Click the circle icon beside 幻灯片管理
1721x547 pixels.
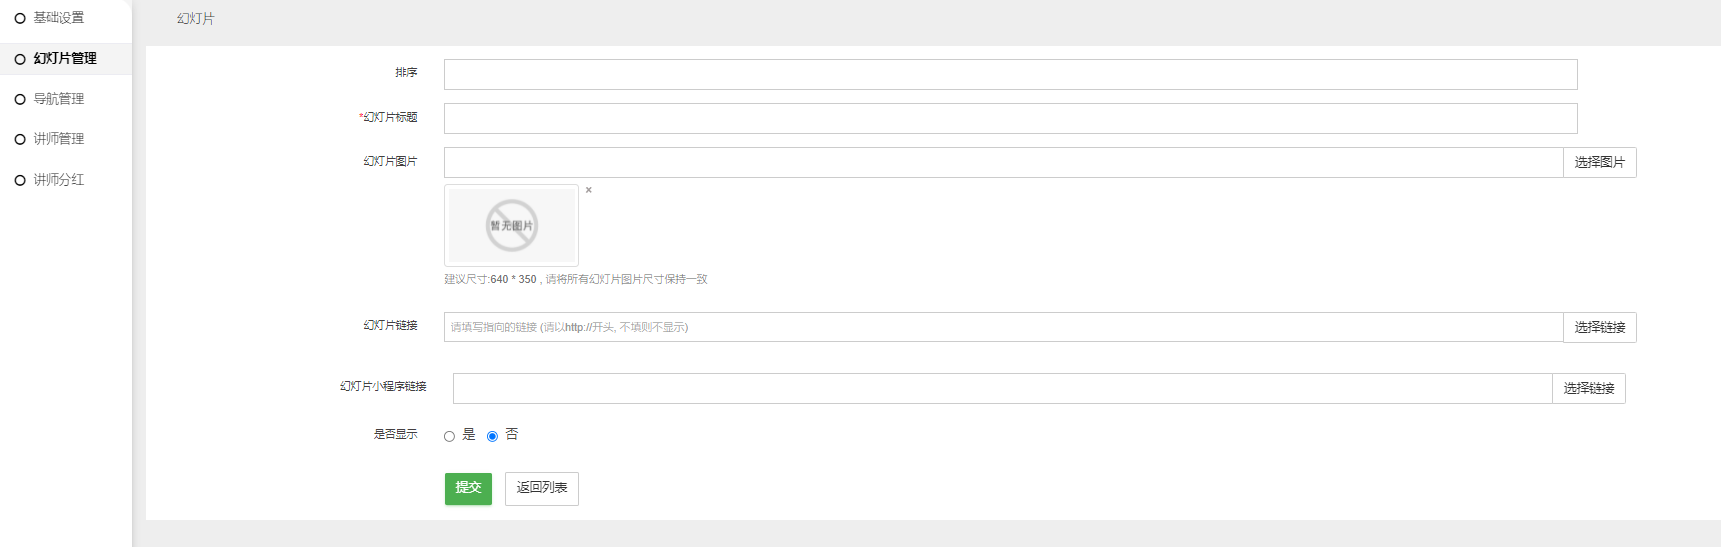tap(20, 59)
